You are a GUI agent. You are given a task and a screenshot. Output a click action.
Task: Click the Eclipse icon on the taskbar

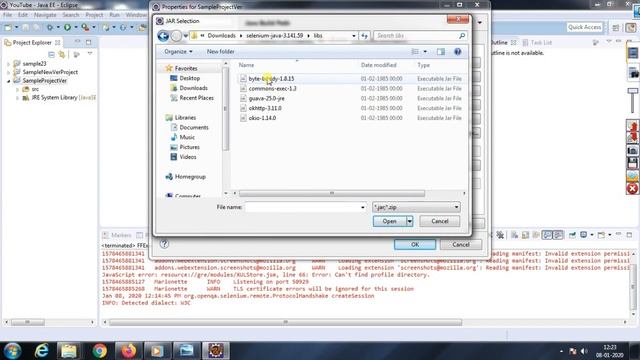point(216,351)
